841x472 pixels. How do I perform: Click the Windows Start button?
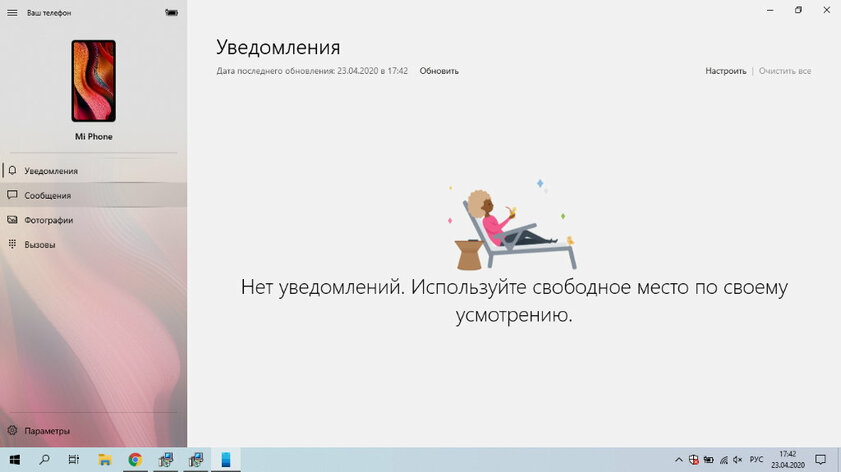[14, 460]
